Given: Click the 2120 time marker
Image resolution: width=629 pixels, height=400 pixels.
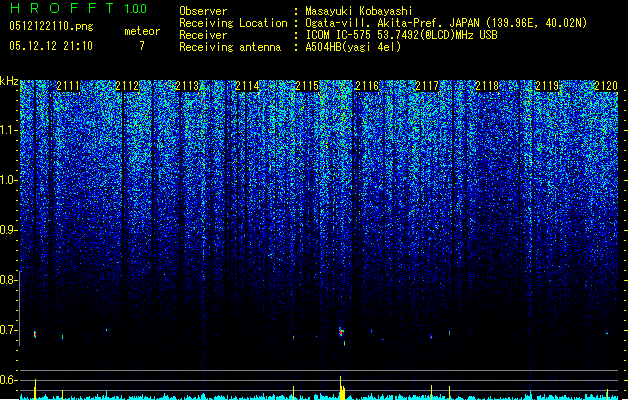Looking at the screenshot, I should tap(606, 86).
